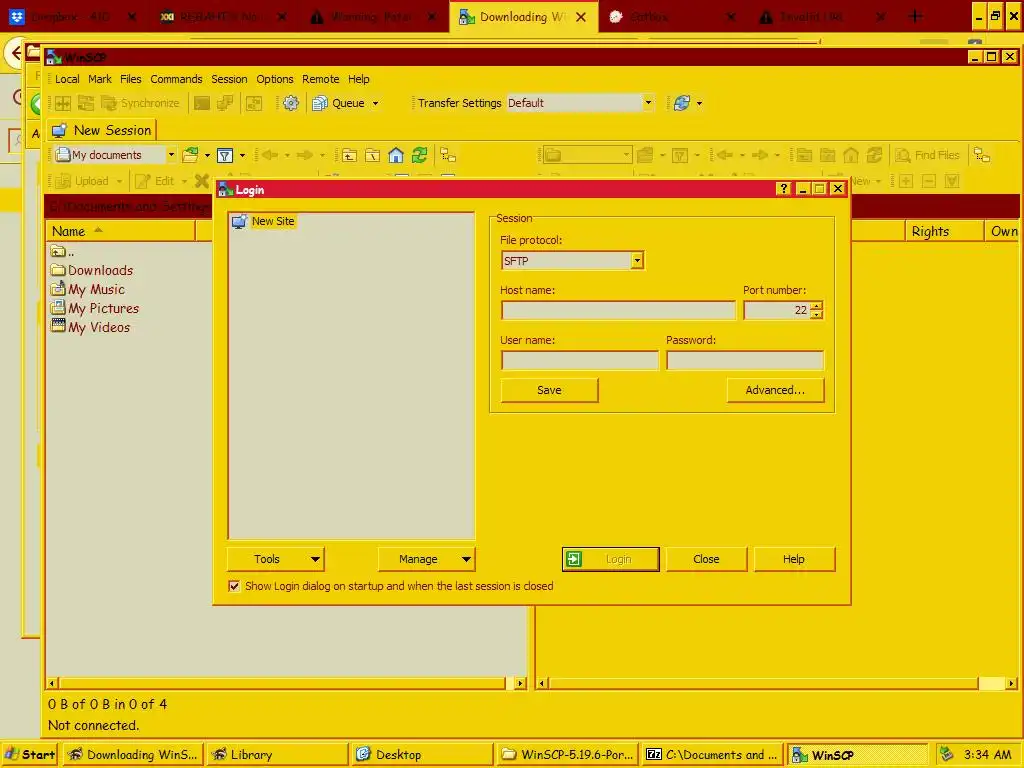Open the Options menu
The height and width of the screenshot is (768, 1024).
coord(275,79)
